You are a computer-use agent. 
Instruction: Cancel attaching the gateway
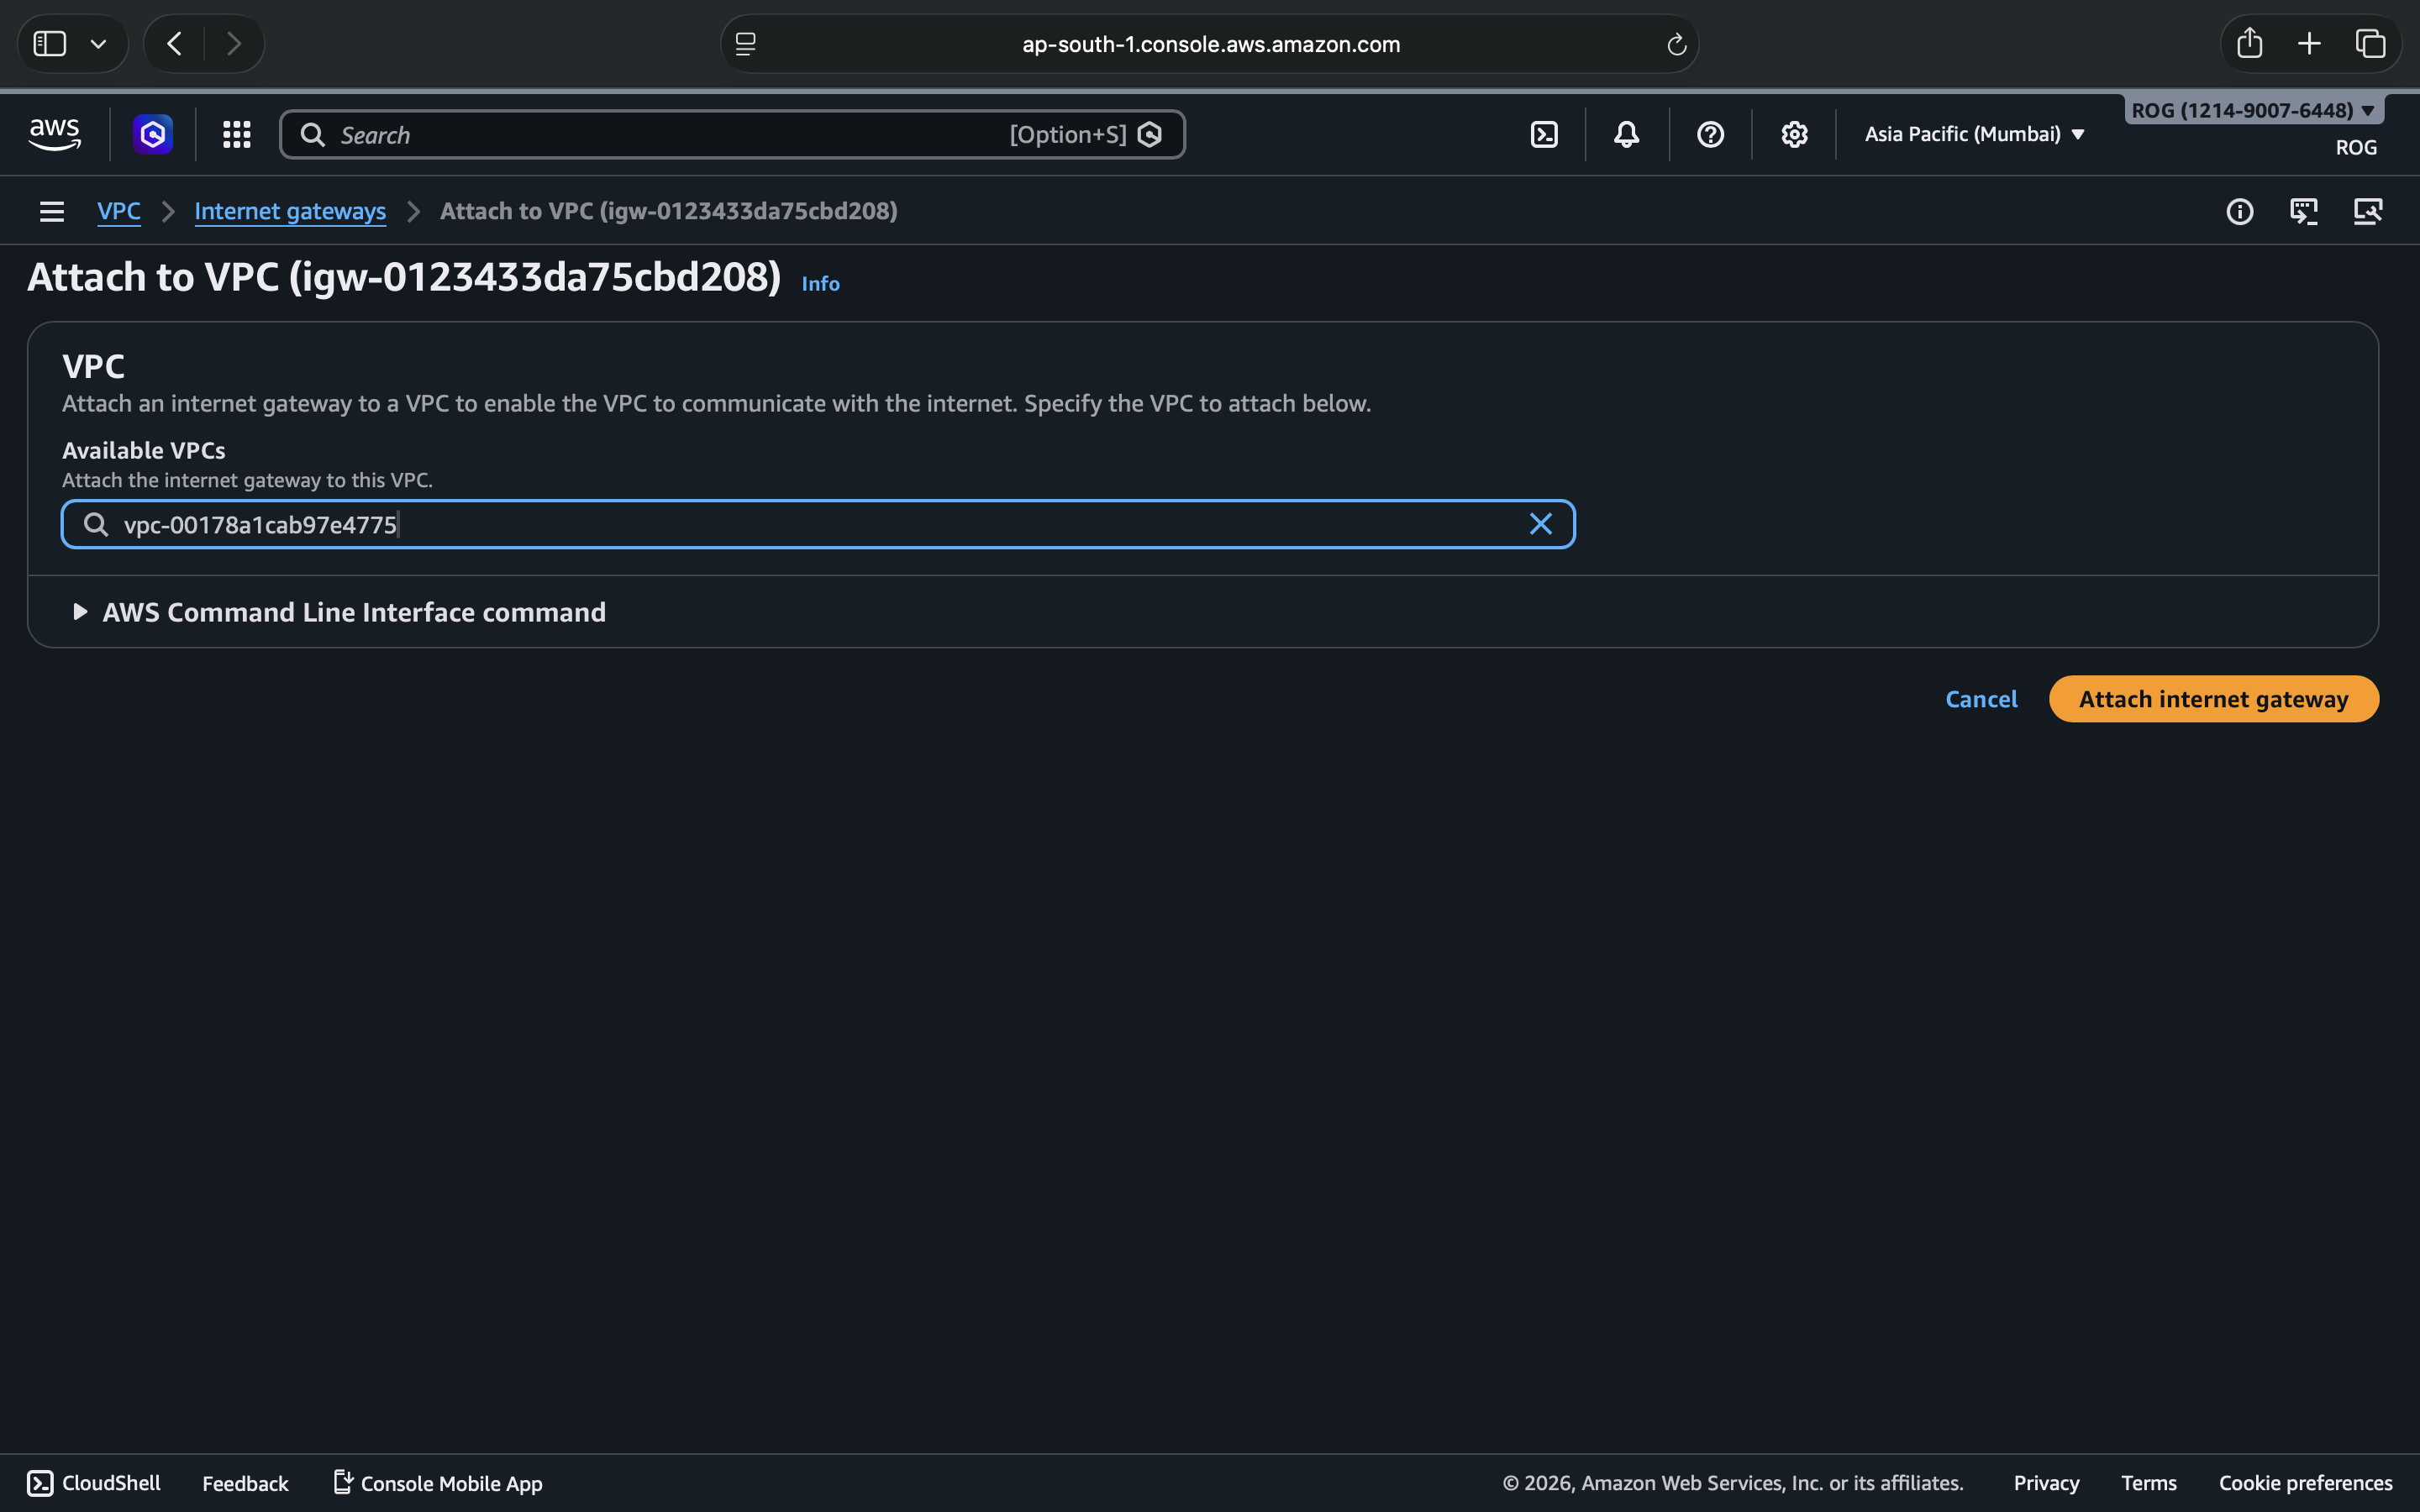pyautogui.click(x=1980, y=699)
